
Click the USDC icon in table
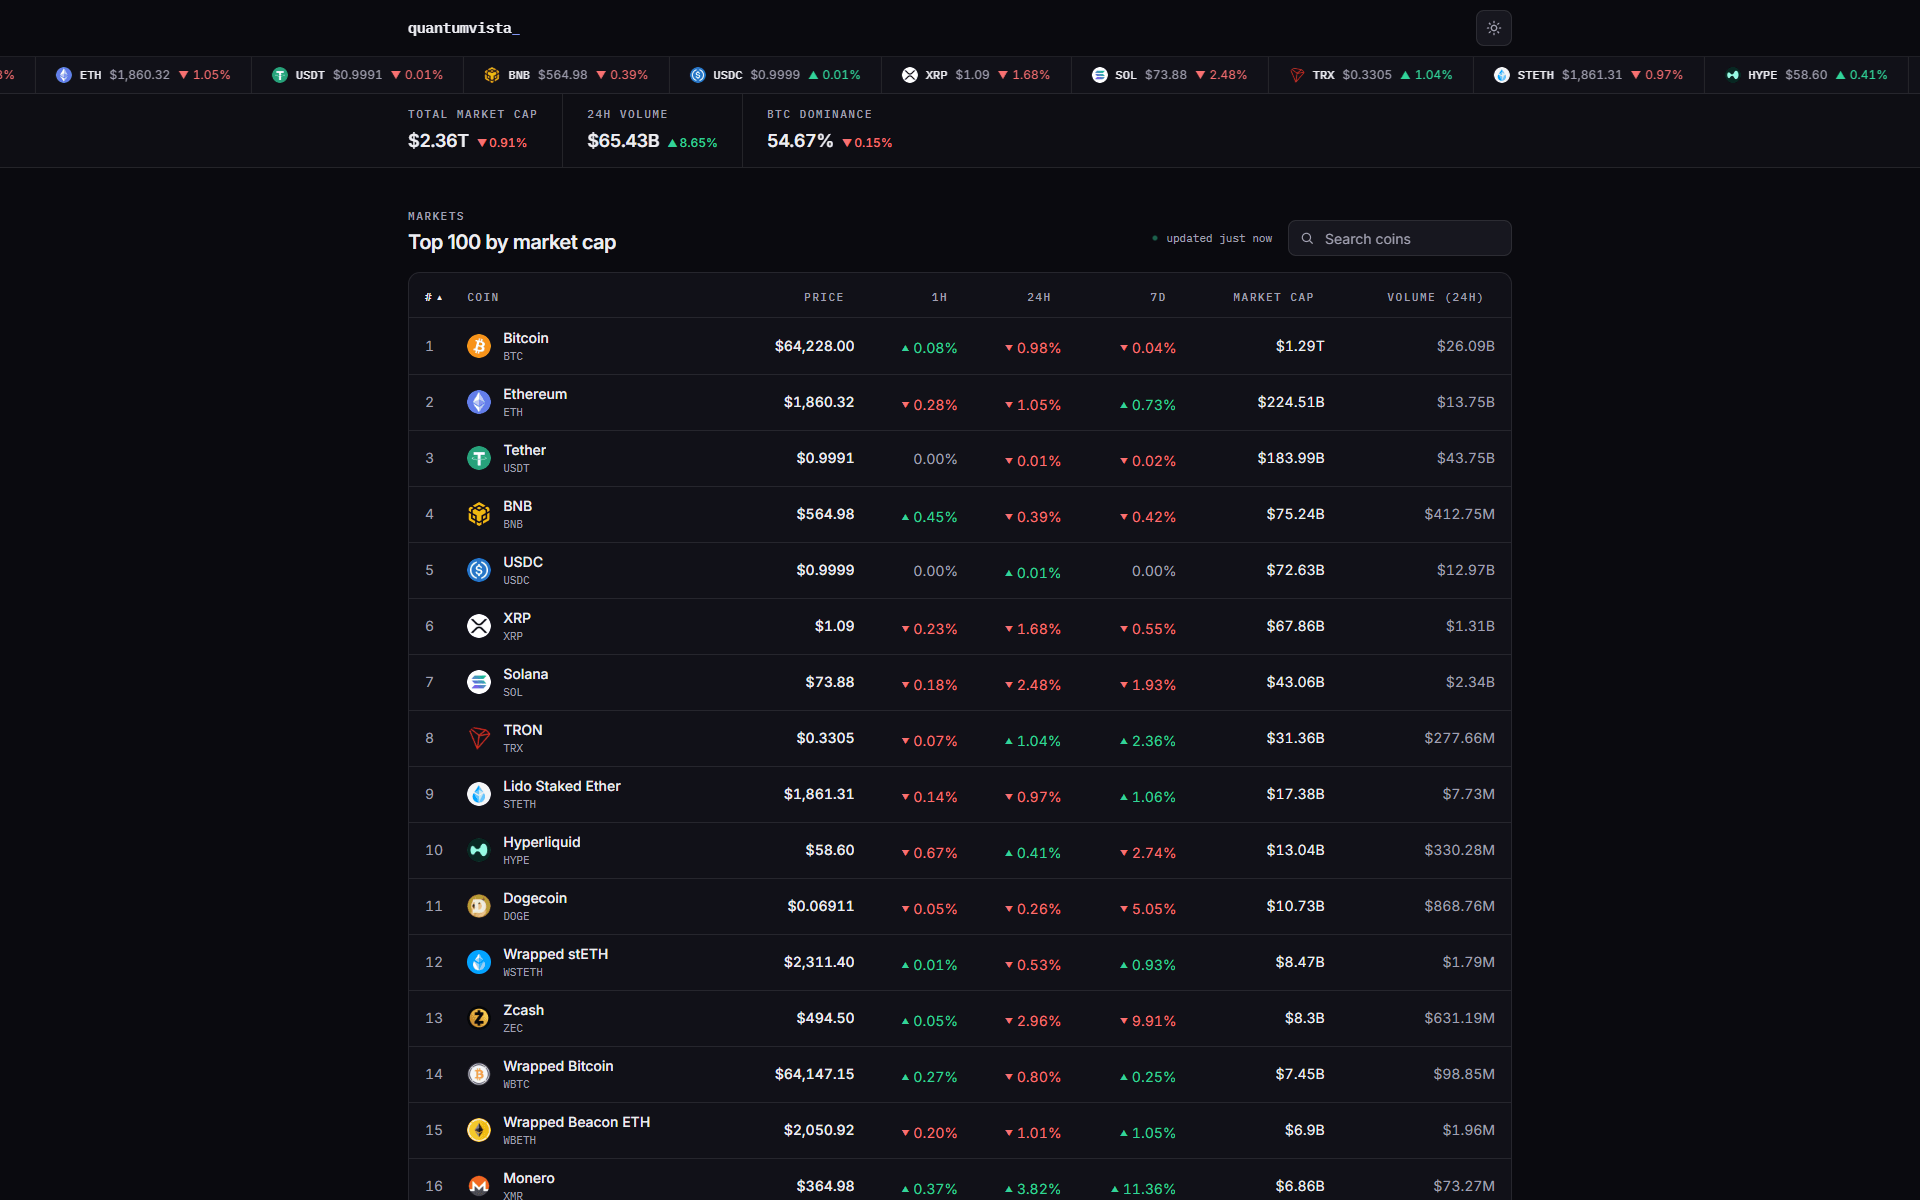pyautogui.click(x=479, y=570)
